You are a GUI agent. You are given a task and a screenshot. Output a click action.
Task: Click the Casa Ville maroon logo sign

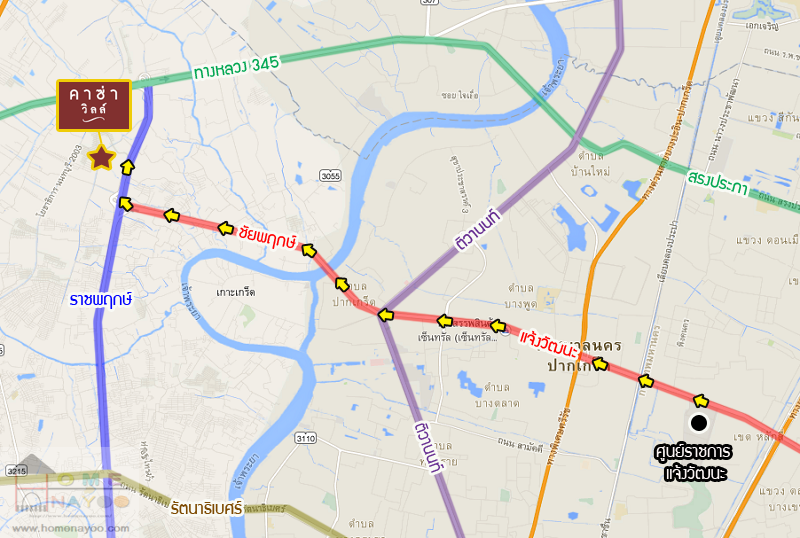[x=94, y=105]
